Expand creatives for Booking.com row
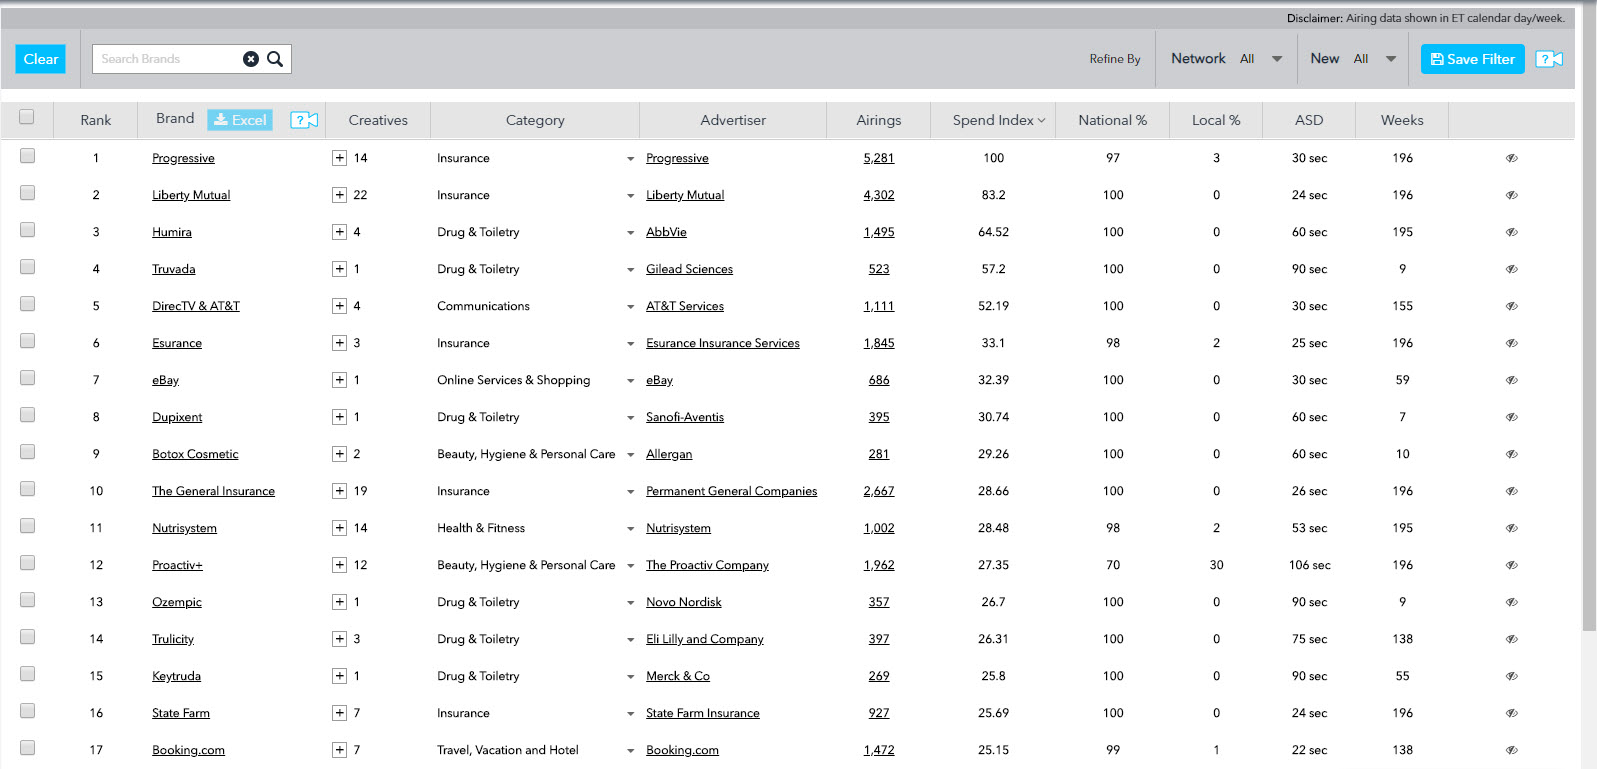The height and width of the screenshot is (769, 1597). pyautogui.click(x=340, y=750)
